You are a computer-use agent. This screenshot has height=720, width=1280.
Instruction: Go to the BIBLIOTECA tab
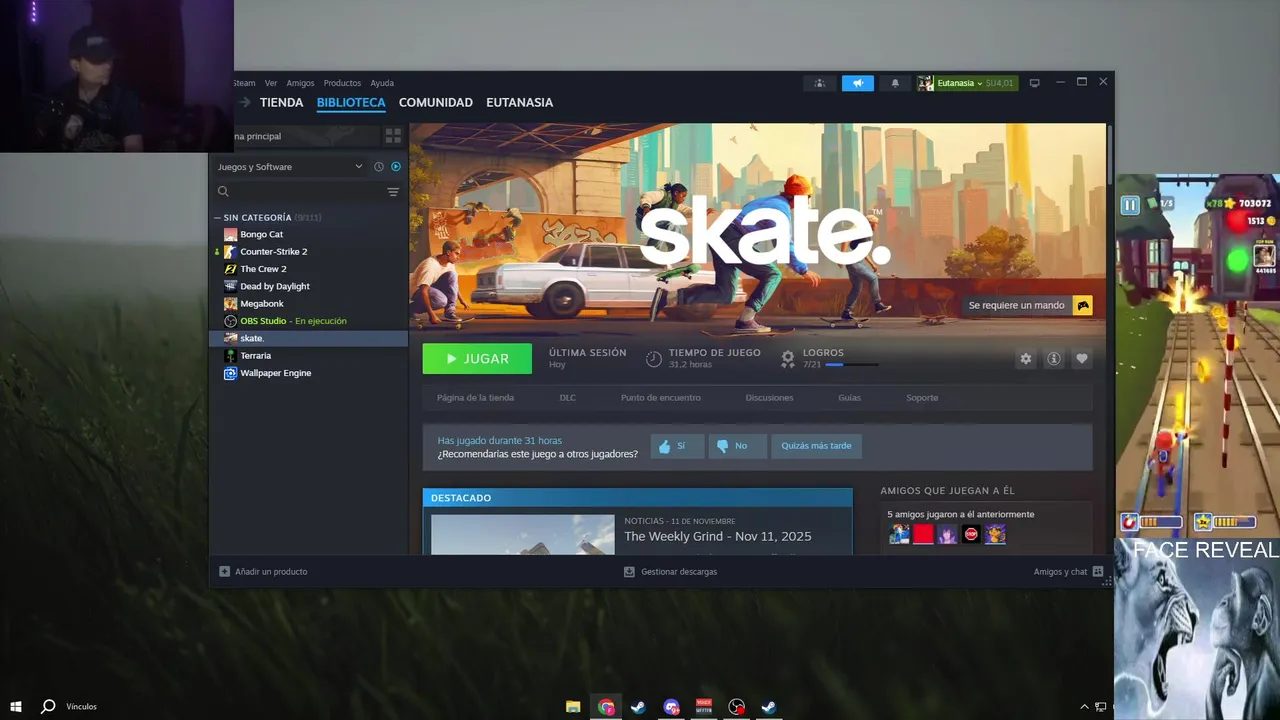(351, 102)
